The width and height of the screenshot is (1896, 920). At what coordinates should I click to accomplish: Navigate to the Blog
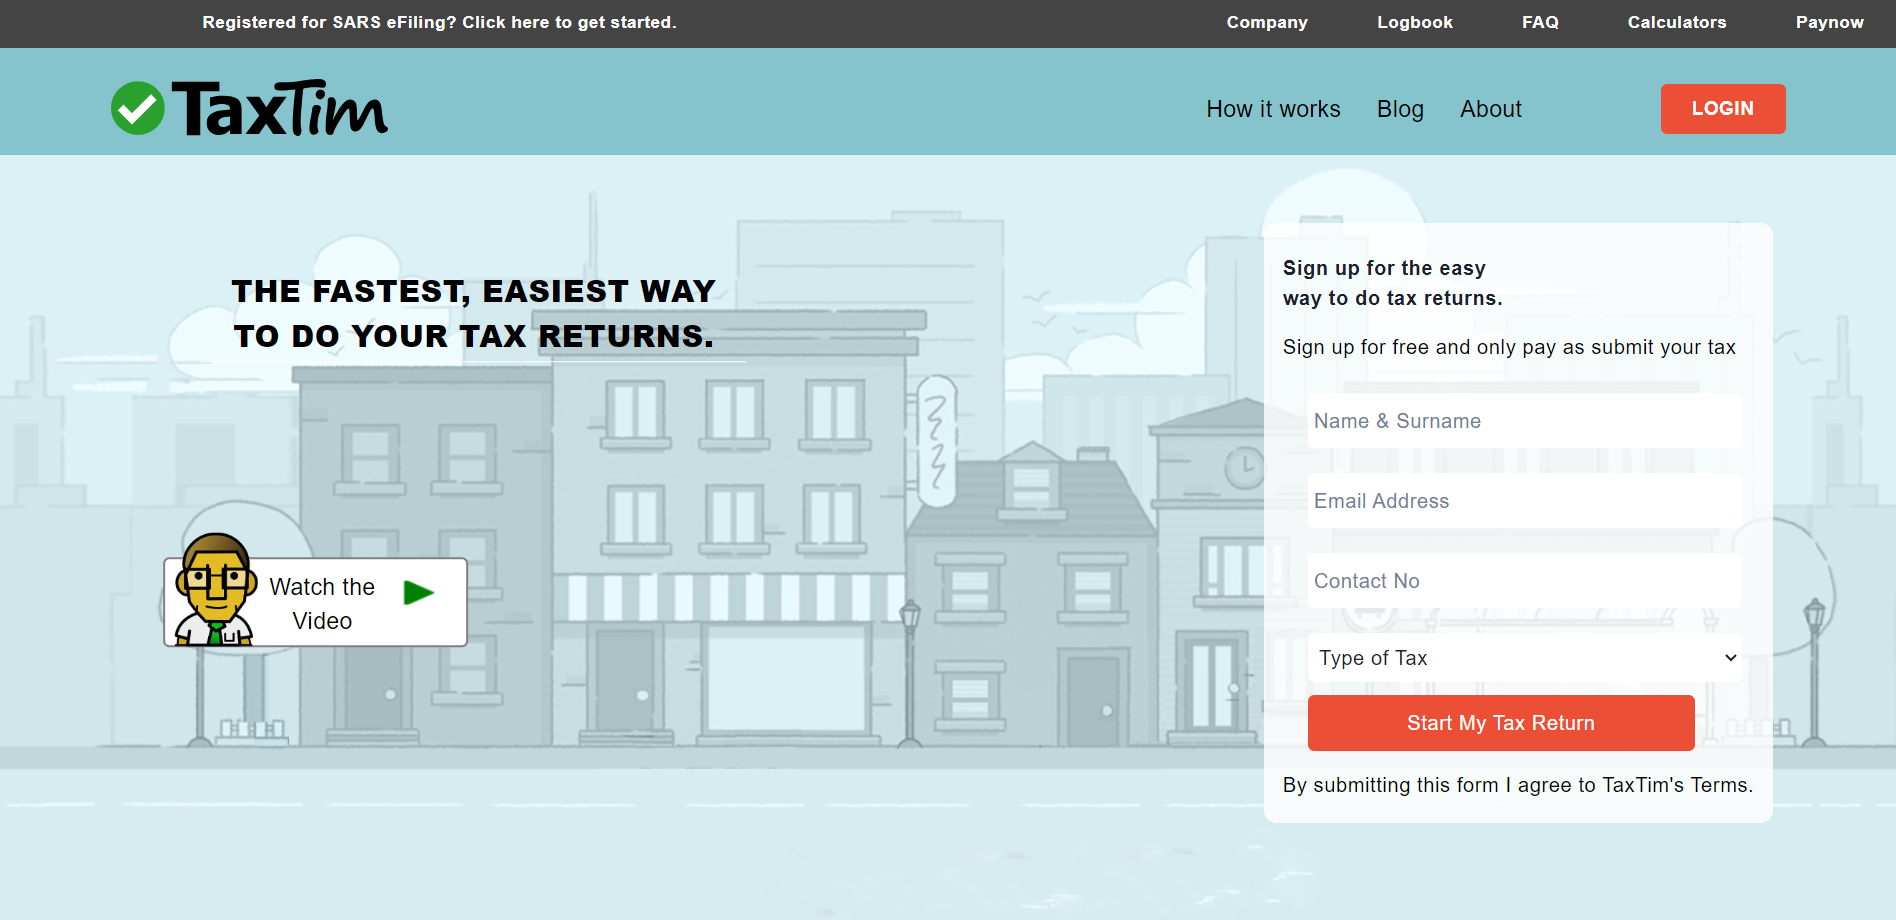(1400, 109)
